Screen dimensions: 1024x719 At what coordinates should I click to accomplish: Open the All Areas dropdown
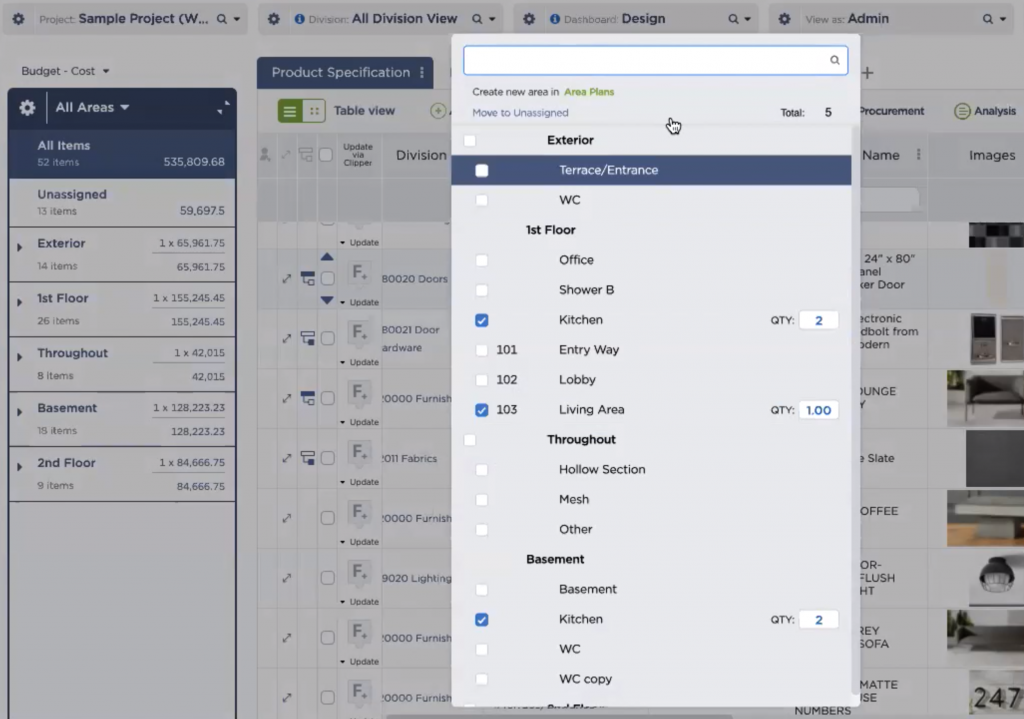(x=83, y=107)
